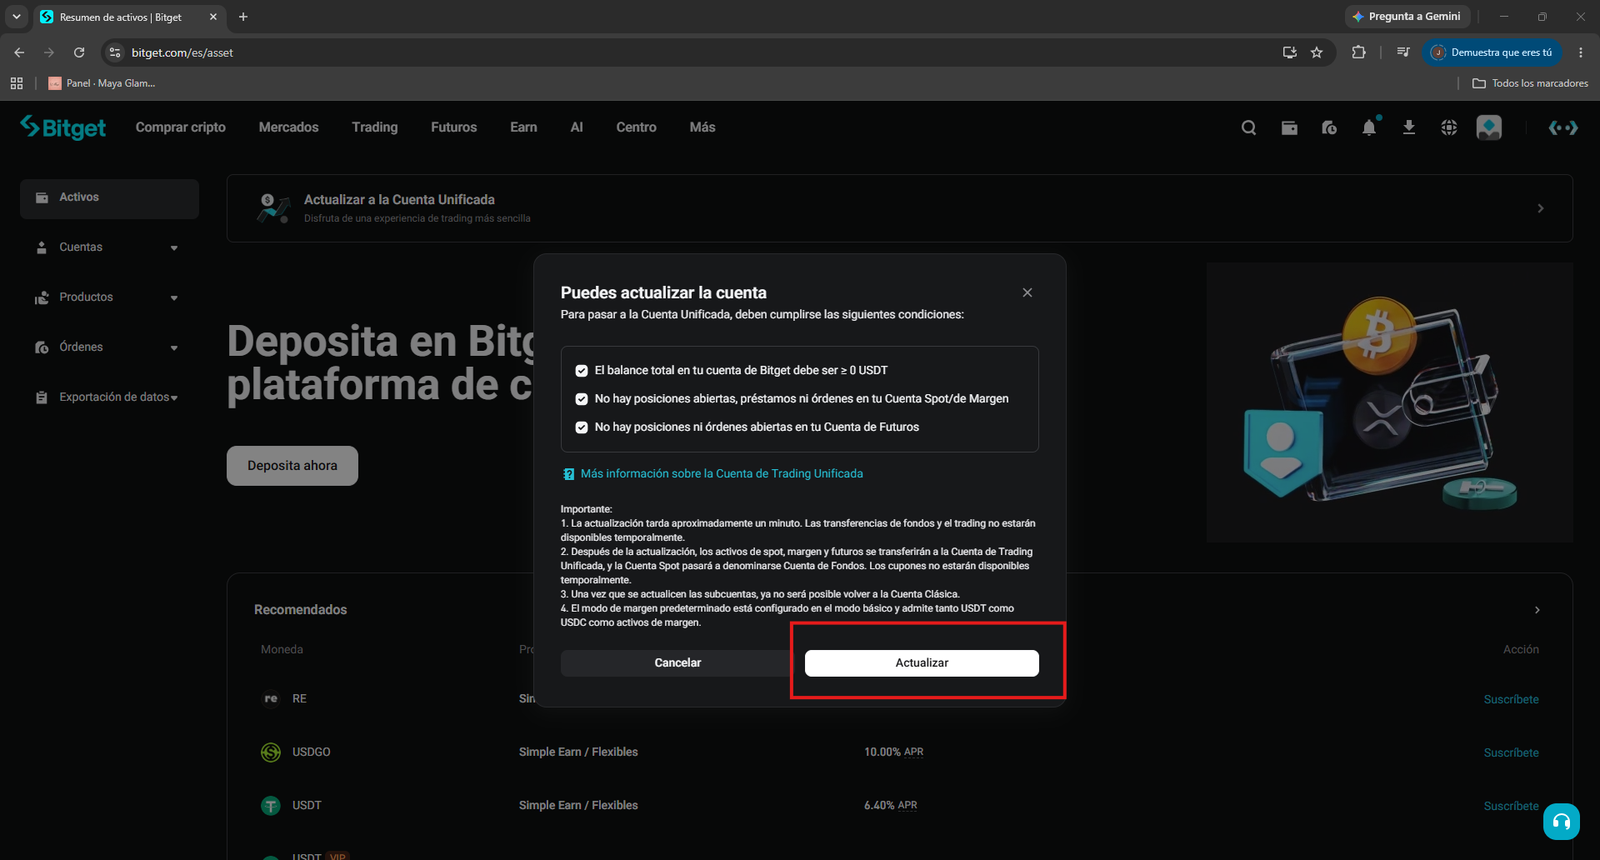The height and width of the screenshot is (860, 1600).
Task: Click the crypto wallet illustration
Action: click(x=1389, y=403)
